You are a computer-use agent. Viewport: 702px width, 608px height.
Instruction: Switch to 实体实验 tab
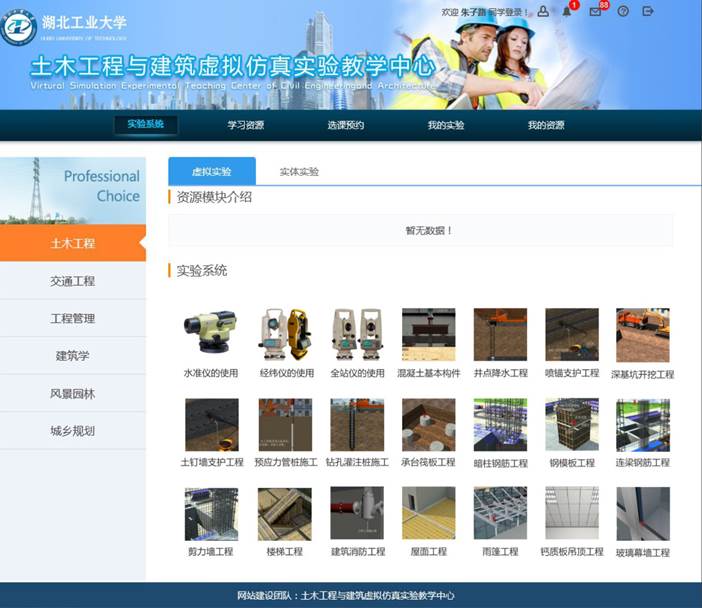(x=299, y=171)
